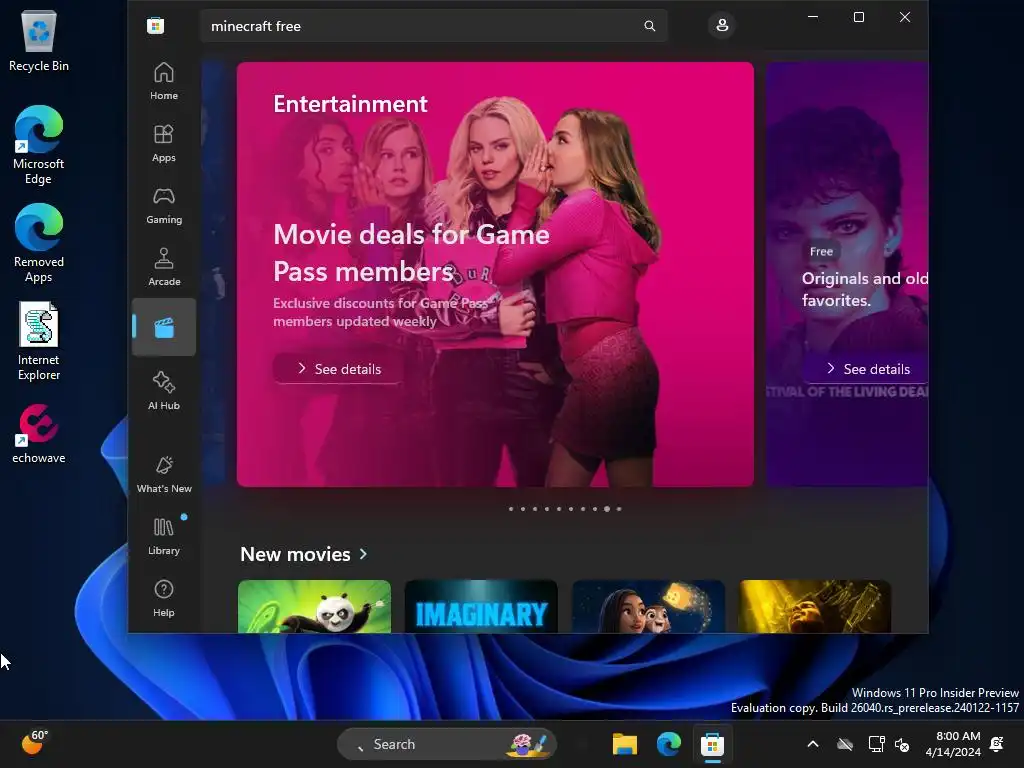Screen dimensions: 1024x768
Task: Open File Explorer from the taskbar
Action: point(624,744)
